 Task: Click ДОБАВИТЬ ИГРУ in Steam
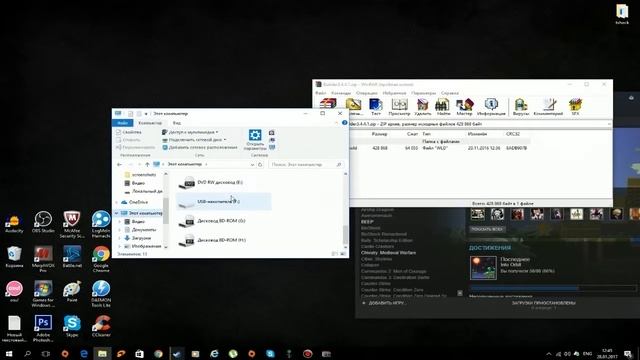pyautogui.click(x=384, y=303)
